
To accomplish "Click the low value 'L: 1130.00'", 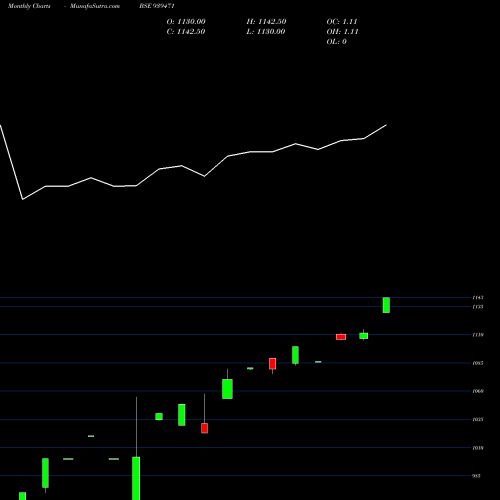I will click(x=266, y=32).
